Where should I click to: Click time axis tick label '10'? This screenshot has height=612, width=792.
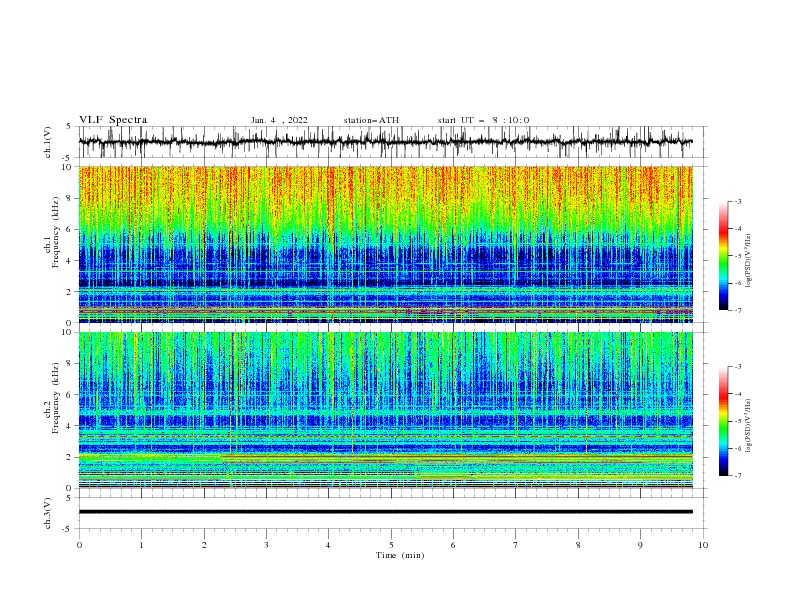(703, 545)
